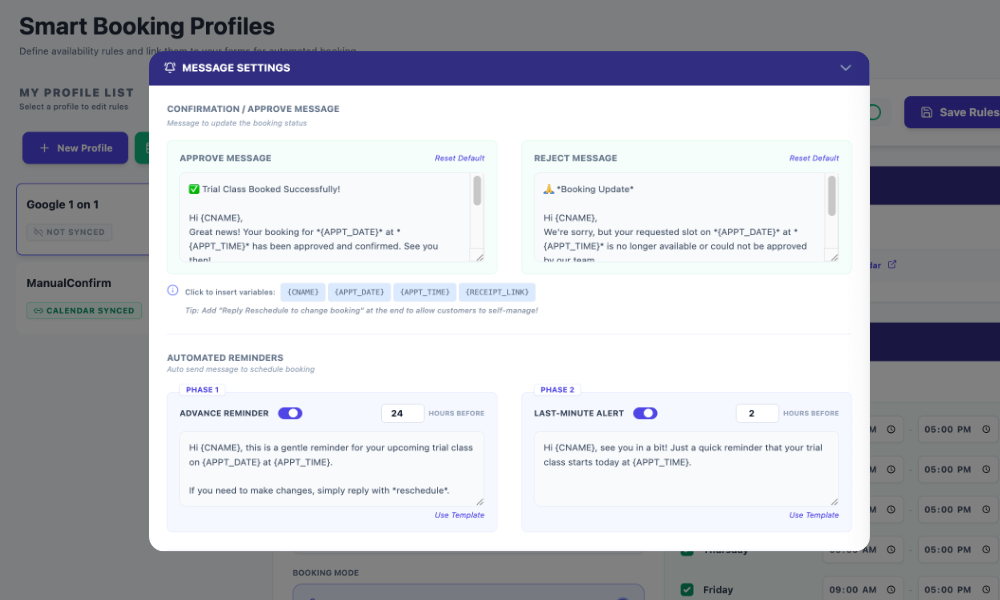
Task: Click the Friday 09:00 AM start time
Action: [x=863, y=590]
